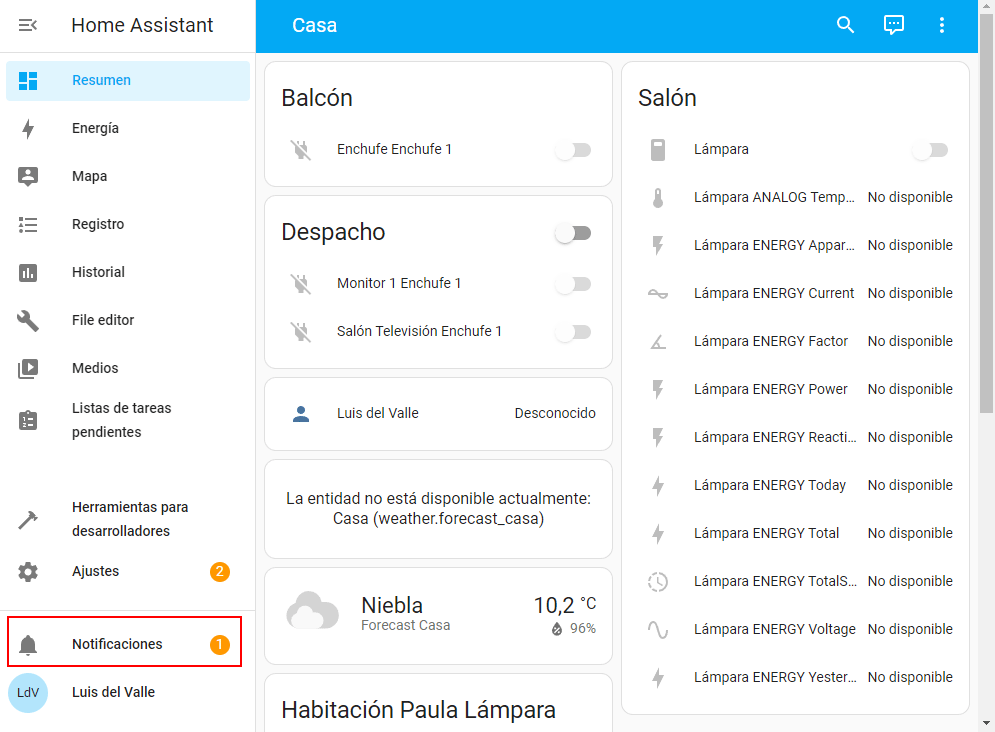Open the Assist chat bubble icon
995x732 pixels.
pyautogui.click(x=893, y=25)
